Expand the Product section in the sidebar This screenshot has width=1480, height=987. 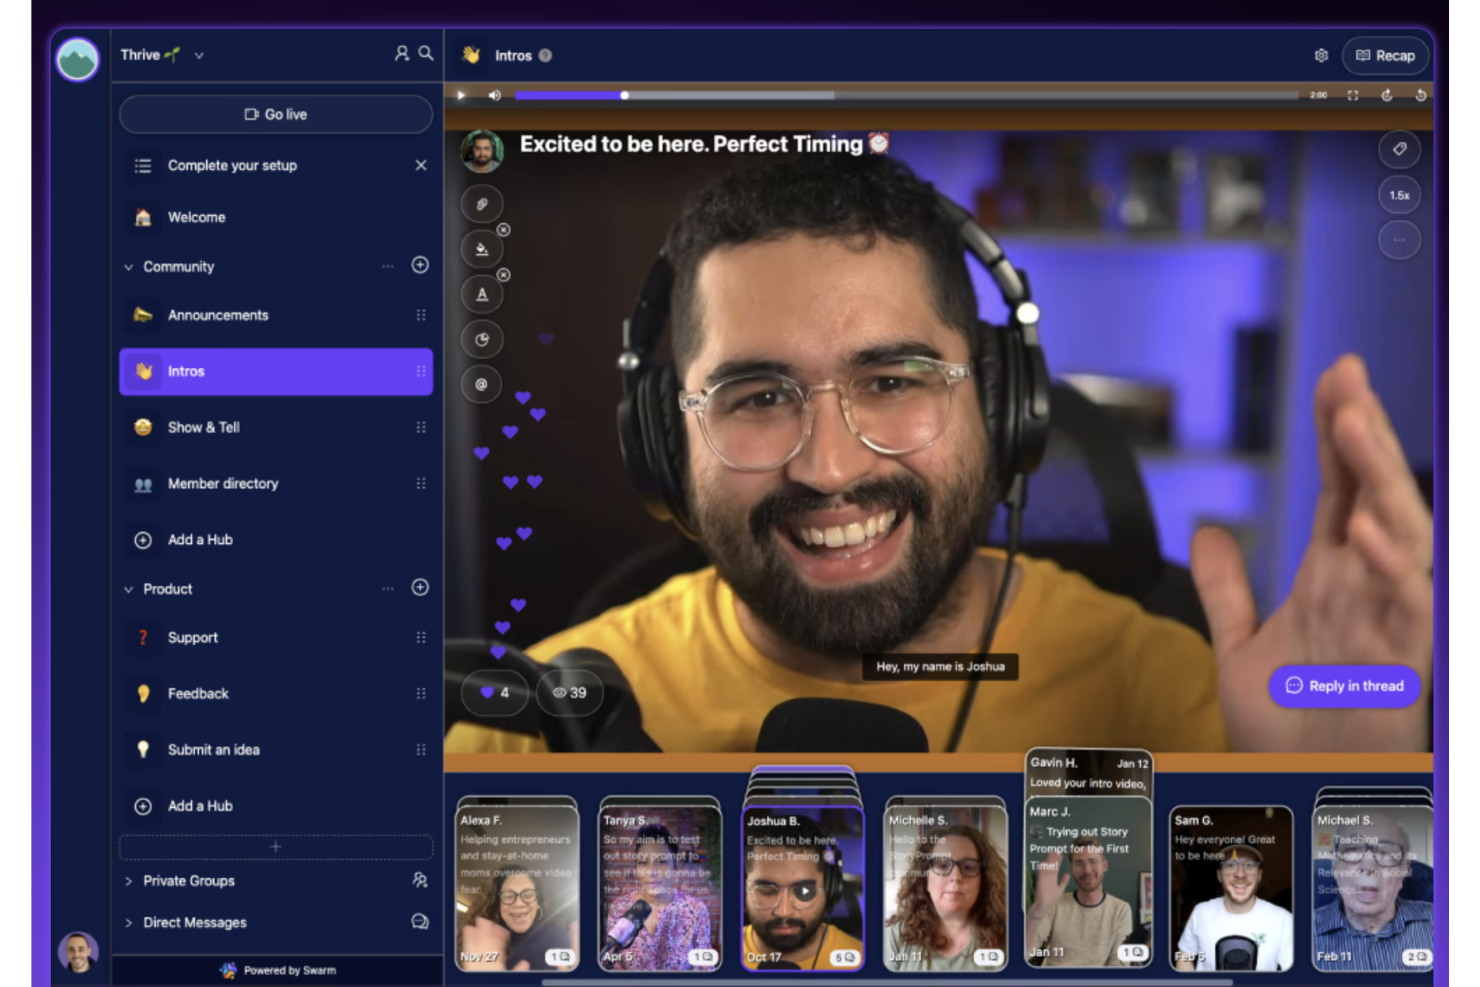128,589
